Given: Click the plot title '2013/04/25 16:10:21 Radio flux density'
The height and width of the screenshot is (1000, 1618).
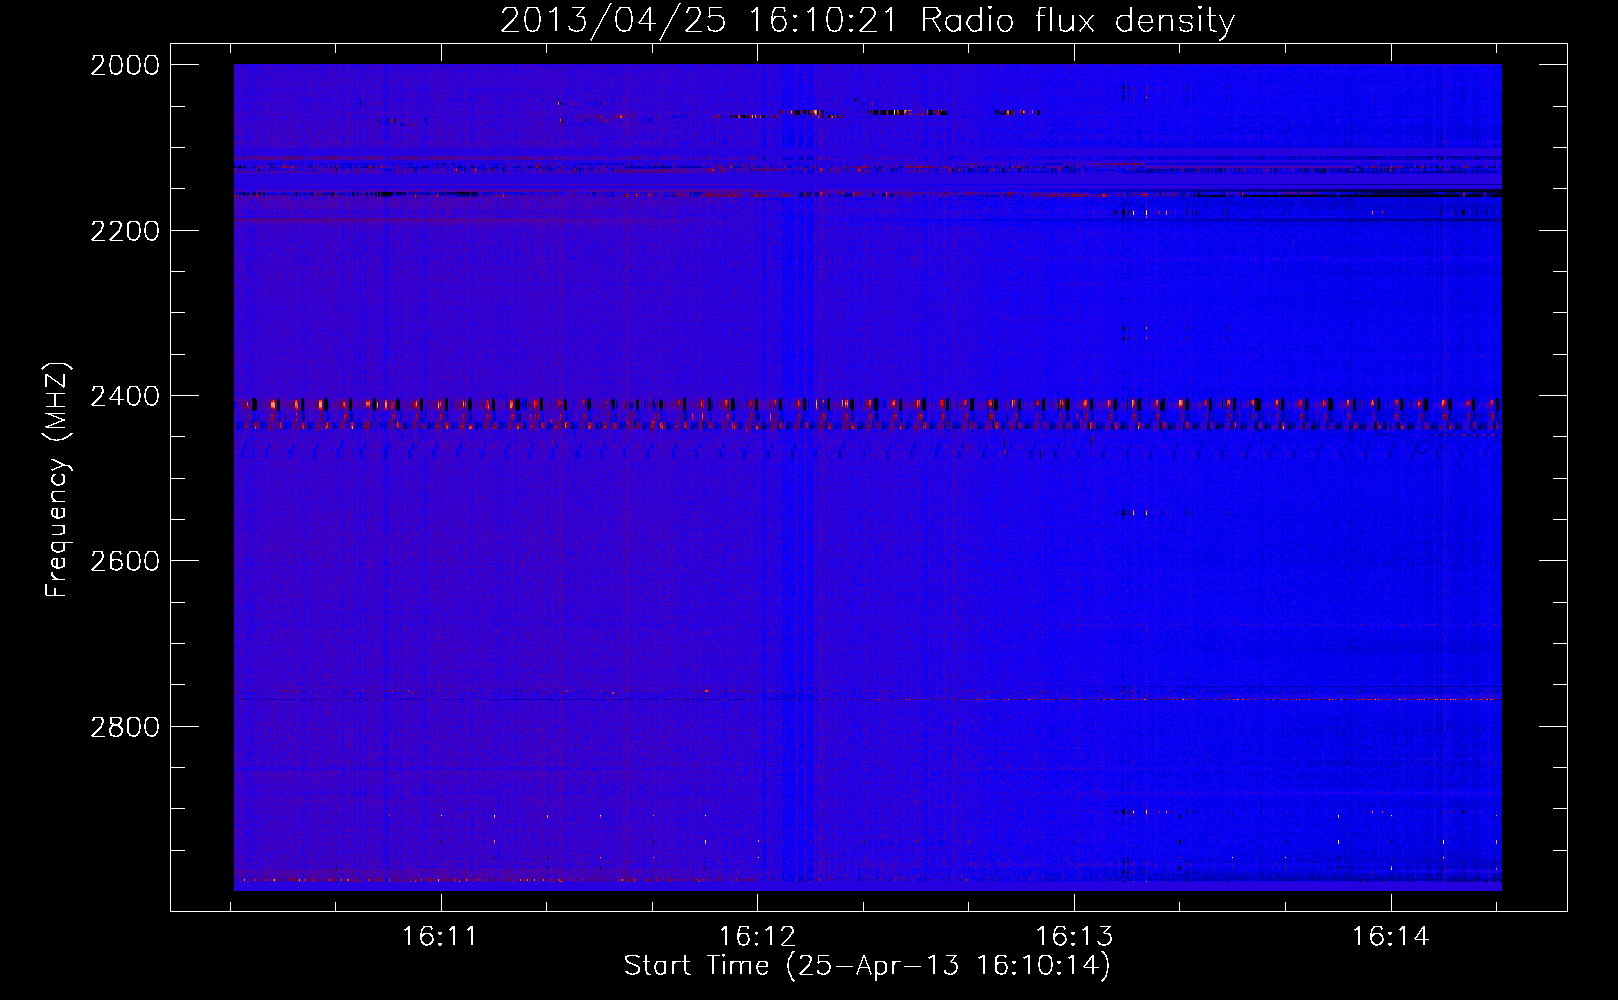Looking at the screenshot, I should pyautogui.click(x=867, y=21).
